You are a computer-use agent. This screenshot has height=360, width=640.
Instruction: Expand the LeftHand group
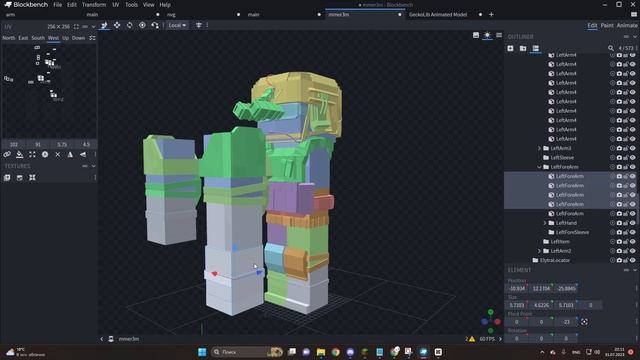pos(545,223)
